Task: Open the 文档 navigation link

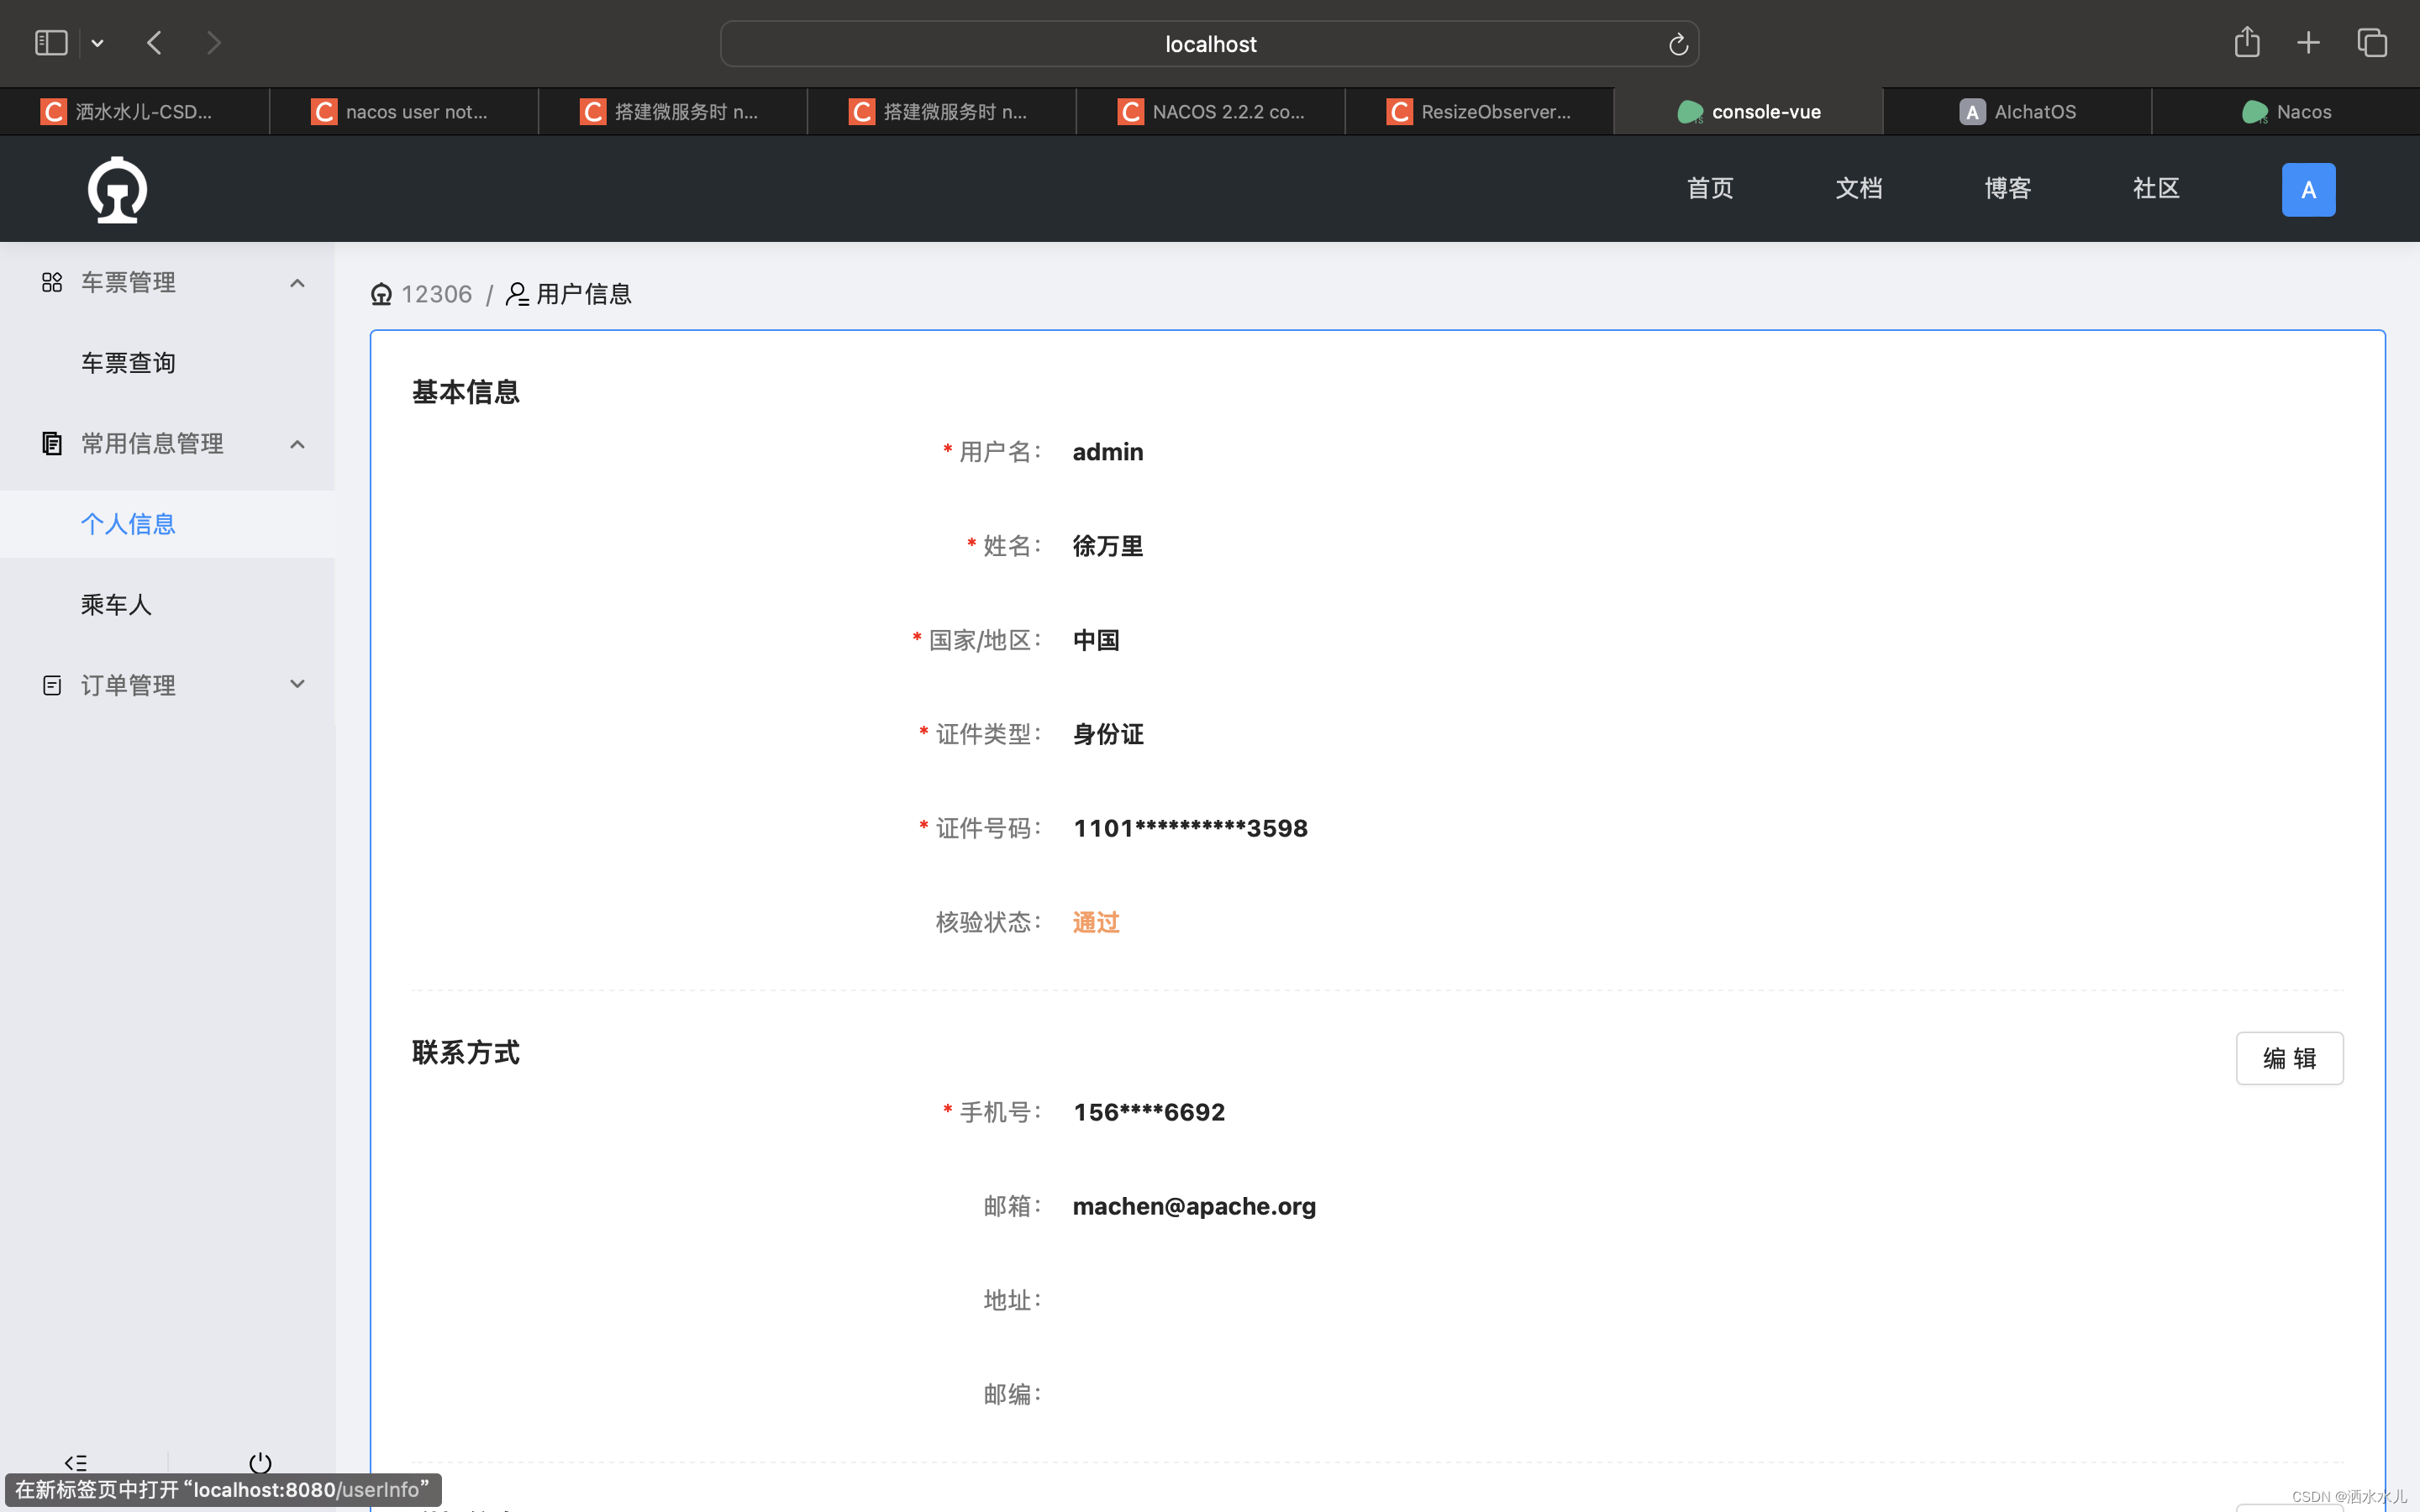Action: [1858, 189]
